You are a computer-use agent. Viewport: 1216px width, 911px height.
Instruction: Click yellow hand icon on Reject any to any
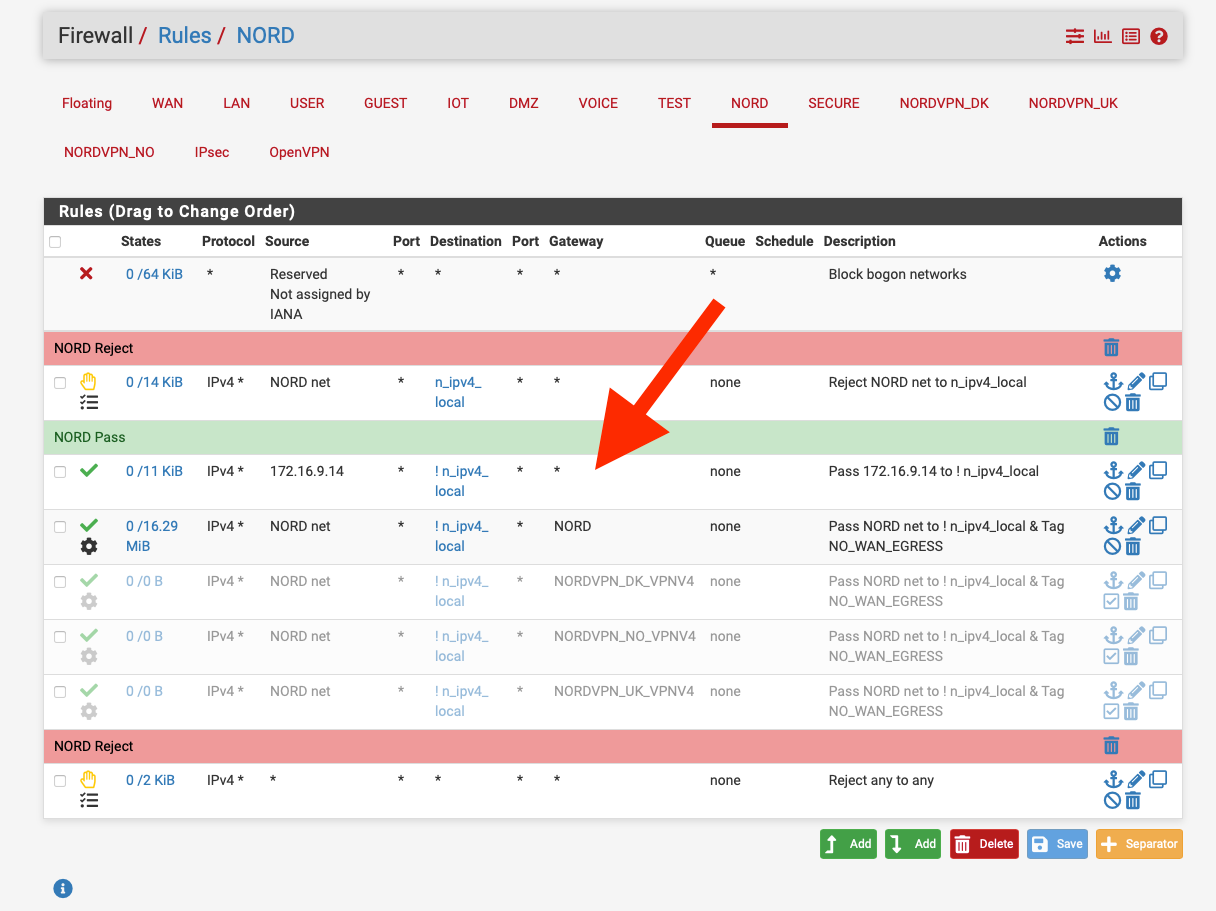pyautogui.click(x=89, y=779)
